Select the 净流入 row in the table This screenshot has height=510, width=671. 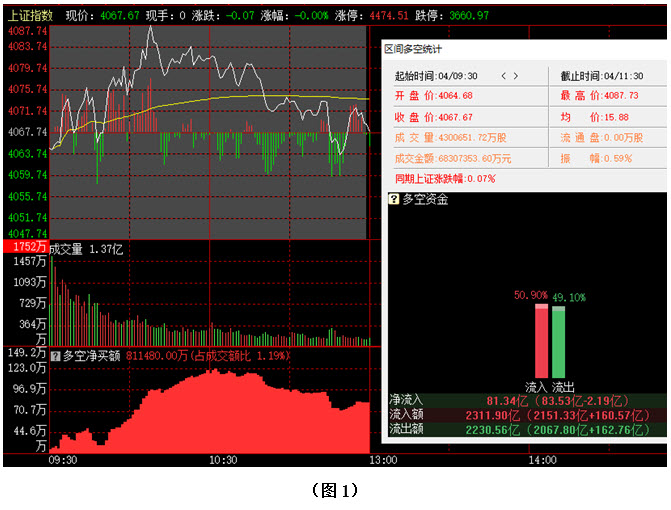pyautogui.click(x=526, y=400)
